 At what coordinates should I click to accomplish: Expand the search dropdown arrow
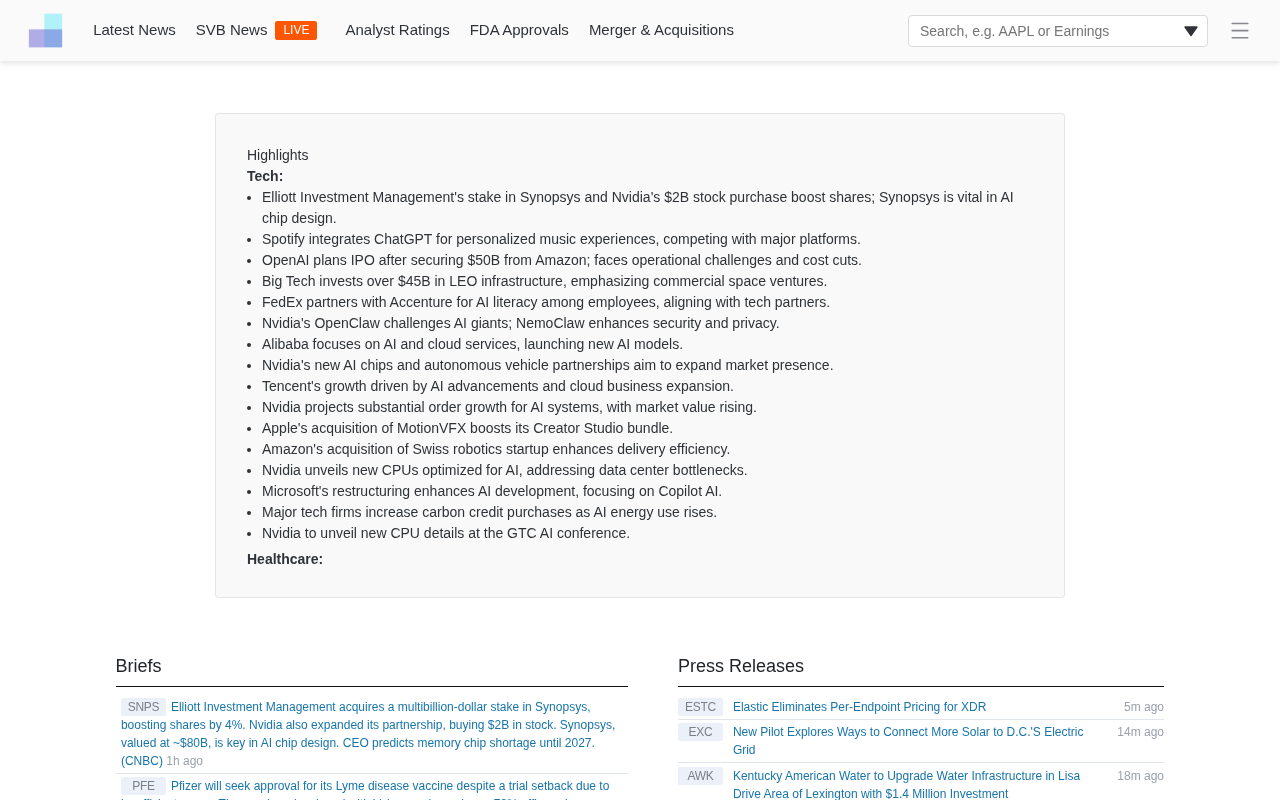click(x=1190, y=31)
